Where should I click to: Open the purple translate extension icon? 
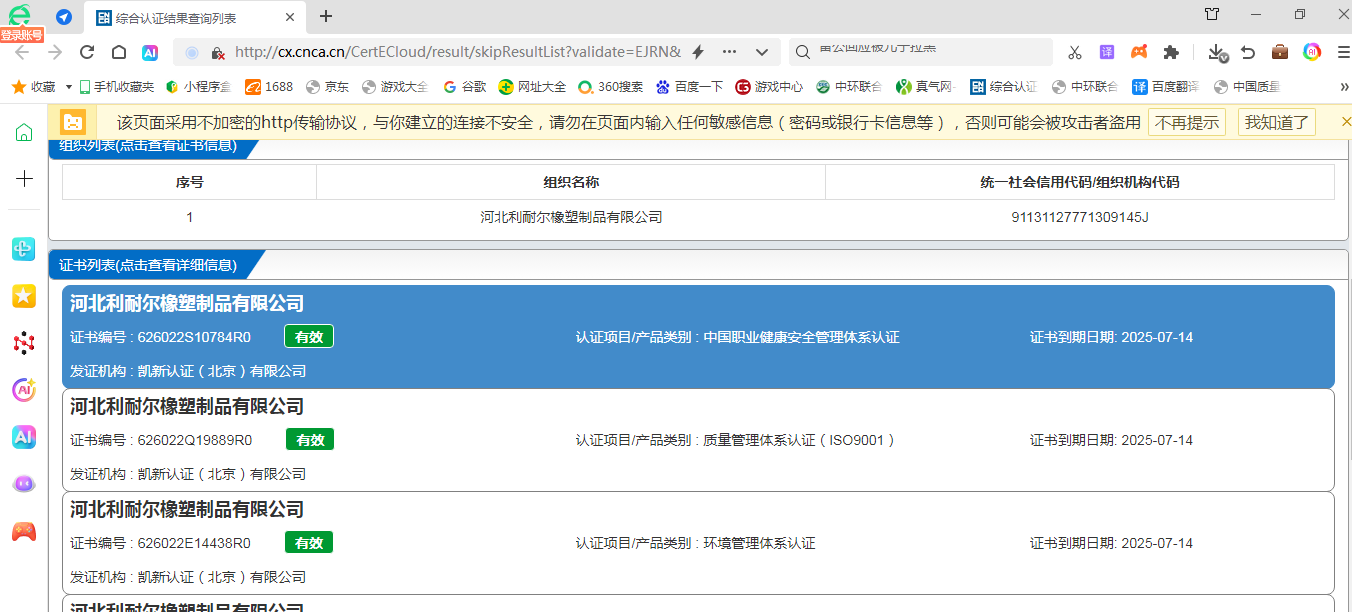1107,52
